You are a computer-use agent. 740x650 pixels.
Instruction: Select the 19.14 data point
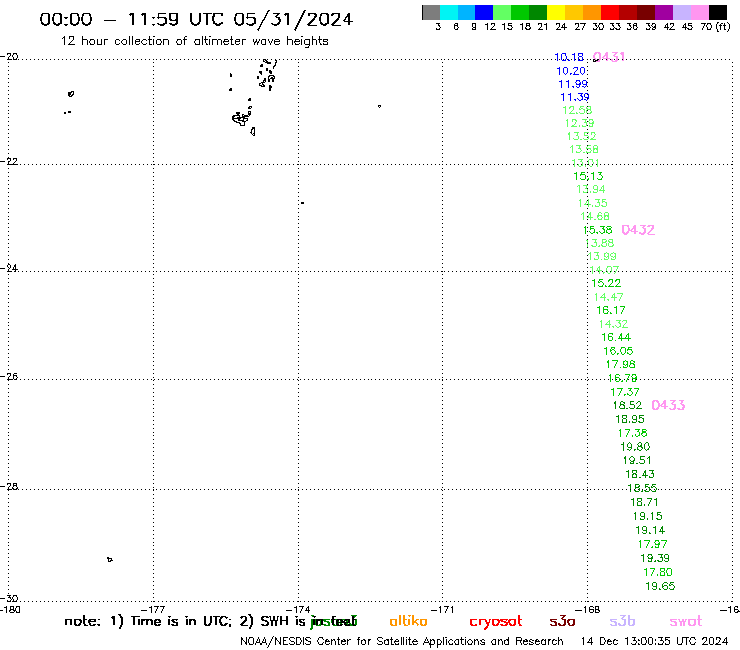click(x=650, y=530)
